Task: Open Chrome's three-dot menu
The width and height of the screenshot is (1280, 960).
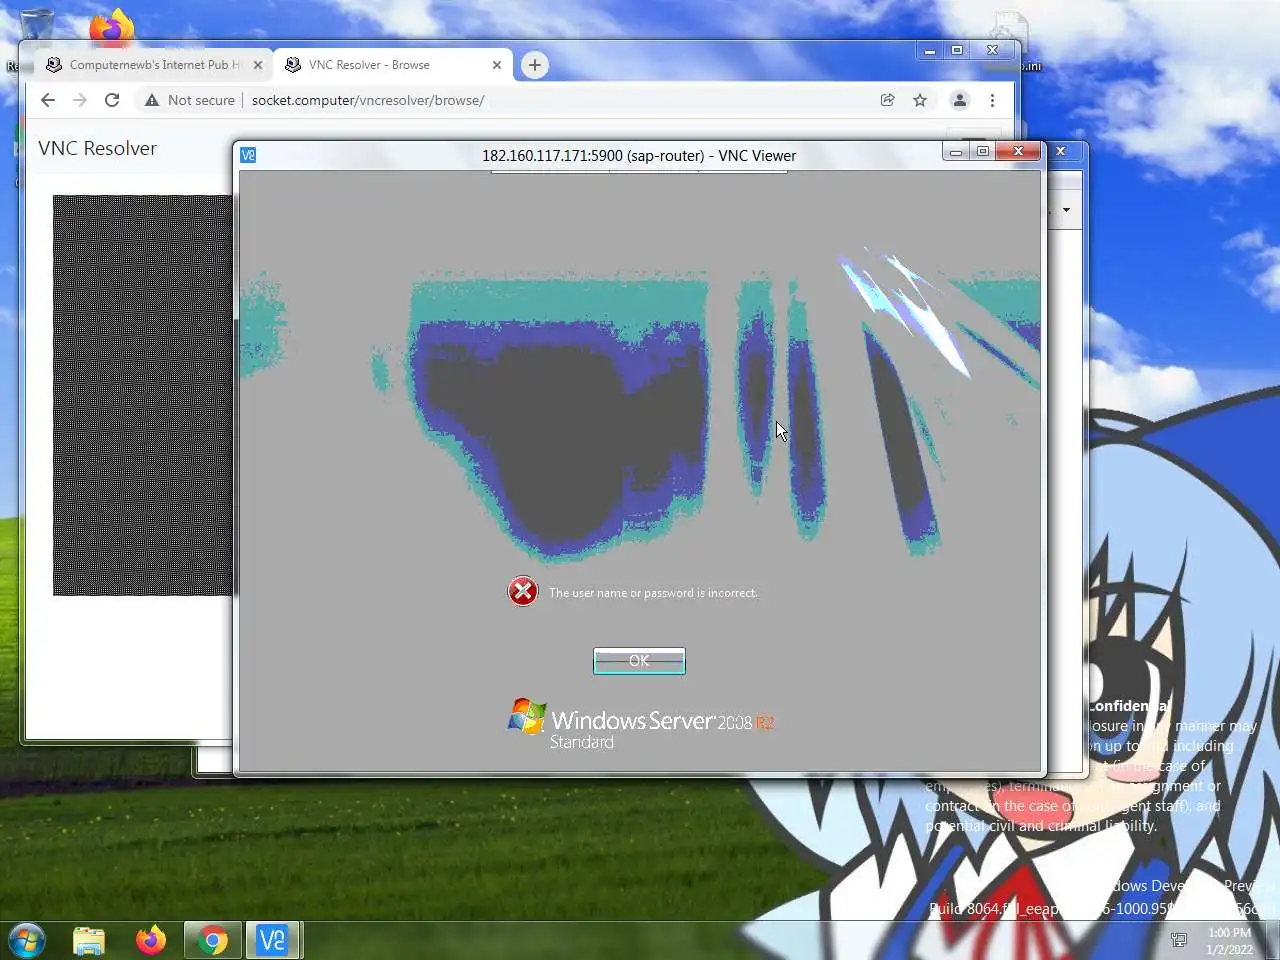Action: [x=992, y=100]
